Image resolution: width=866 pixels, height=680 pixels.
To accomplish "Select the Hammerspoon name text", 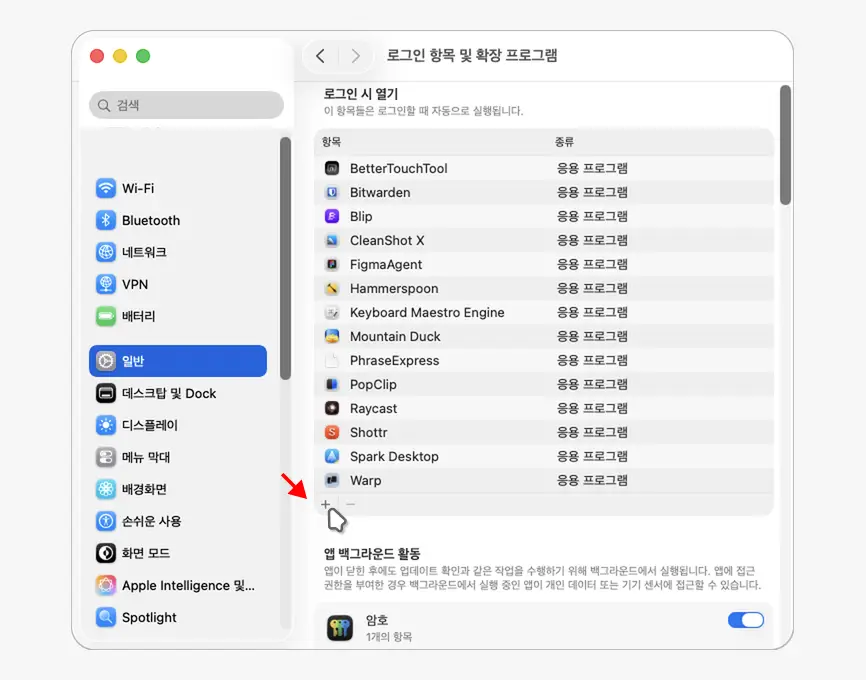I will coord(394,288).
